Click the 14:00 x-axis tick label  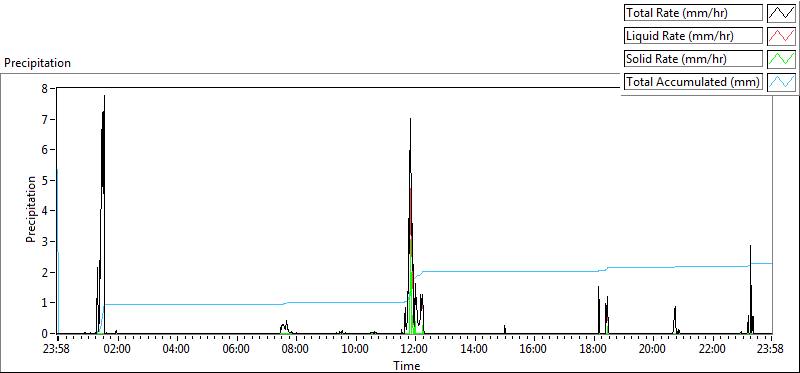(474, 350)
